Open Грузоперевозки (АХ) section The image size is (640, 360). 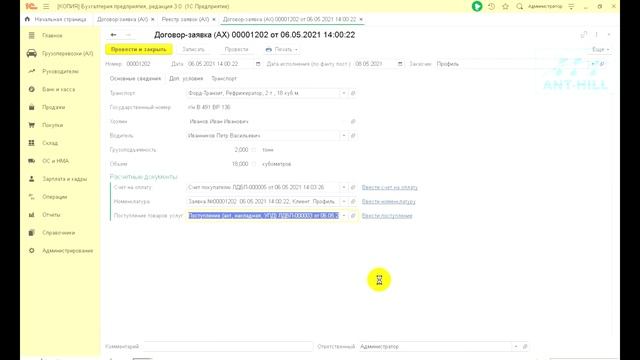(60, 53)
